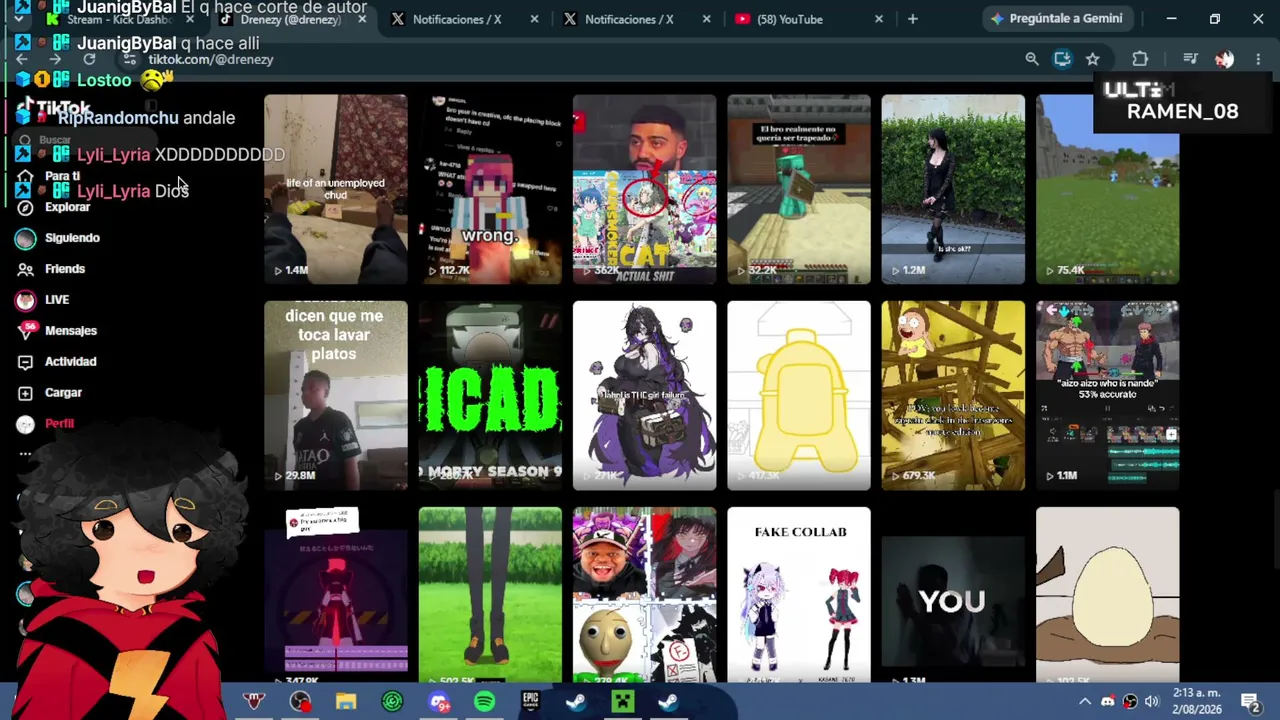The width and height of the screenshot is (1280, 720).
Task: Open the Minecraft 'wrong.' video thumbnail
Action: tap(490, 190)
